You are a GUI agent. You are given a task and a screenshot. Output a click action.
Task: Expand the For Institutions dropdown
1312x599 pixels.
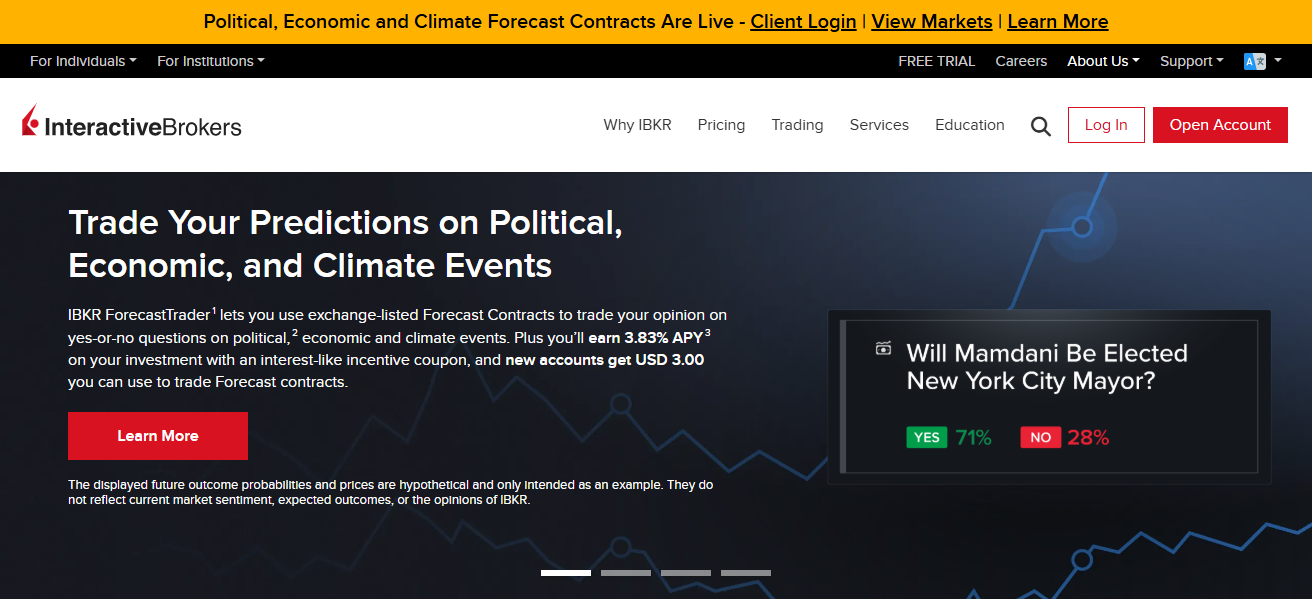tap(211, 61)
